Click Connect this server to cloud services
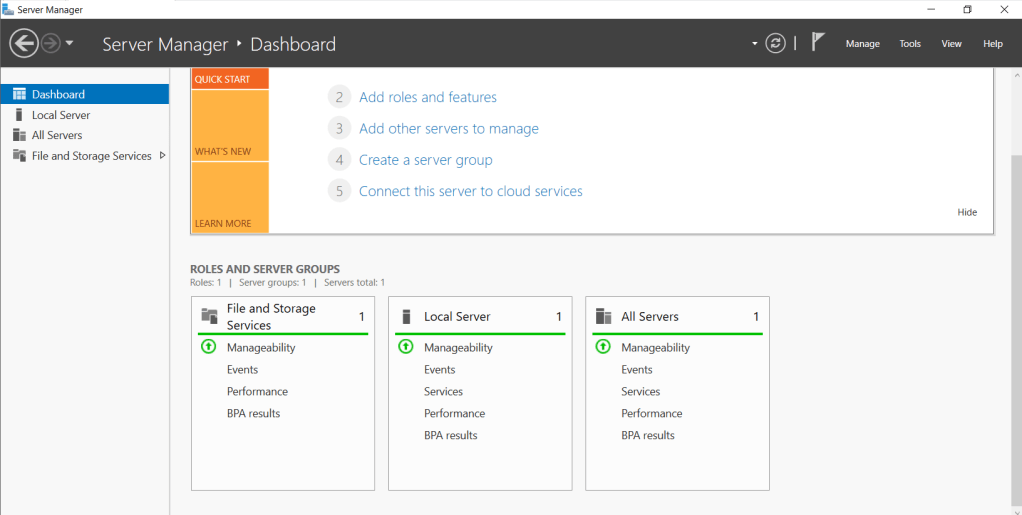1022x515 pixels. coord(470,191)
